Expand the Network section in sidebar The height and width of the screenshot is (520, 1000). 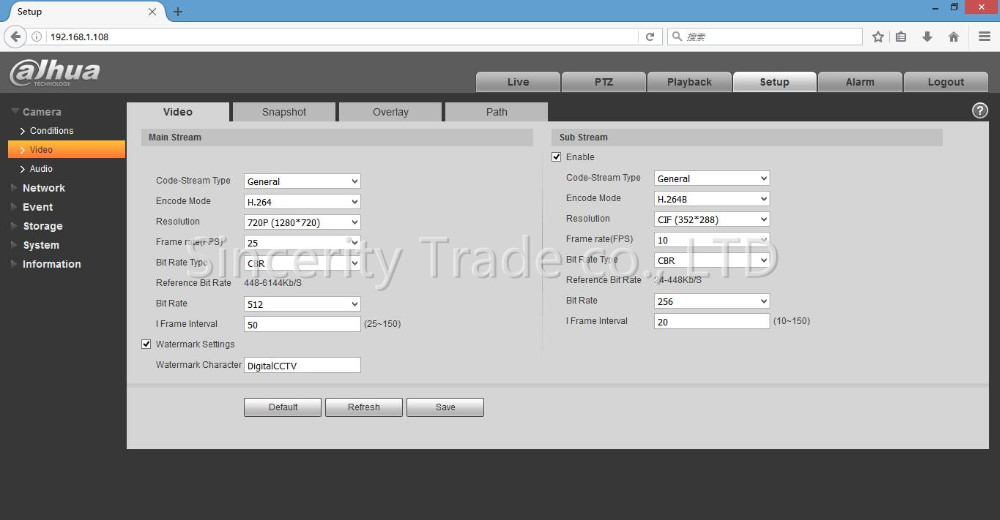tap(43, 188)
